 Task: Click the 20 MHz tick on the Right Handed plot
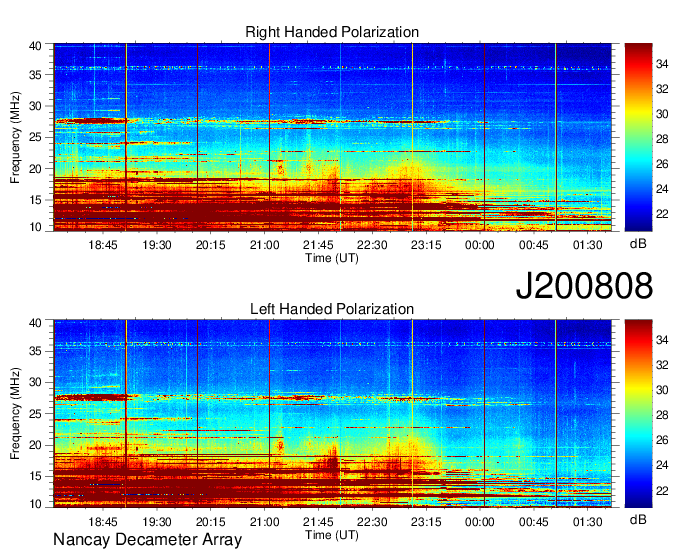[35, 169]
